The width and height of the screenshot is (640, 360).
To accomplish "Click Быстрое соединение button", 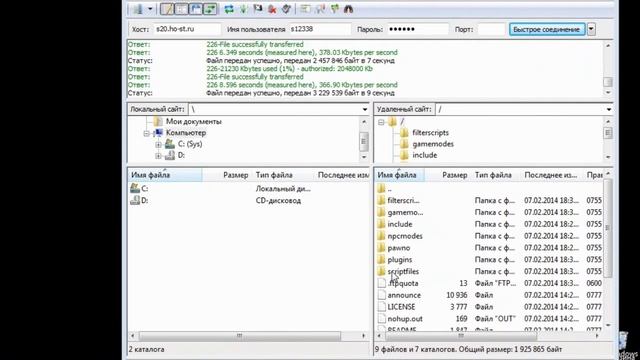I will pos(547,29).
